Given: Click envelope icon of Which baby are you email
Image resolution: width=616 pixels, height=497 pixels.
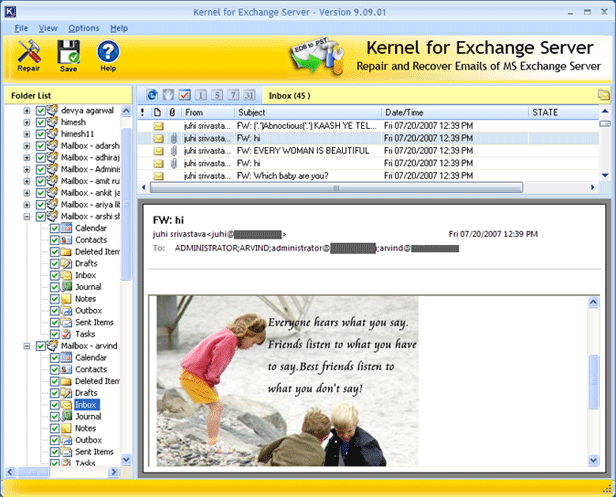Looking at the screenshot, I should point(158,176).
